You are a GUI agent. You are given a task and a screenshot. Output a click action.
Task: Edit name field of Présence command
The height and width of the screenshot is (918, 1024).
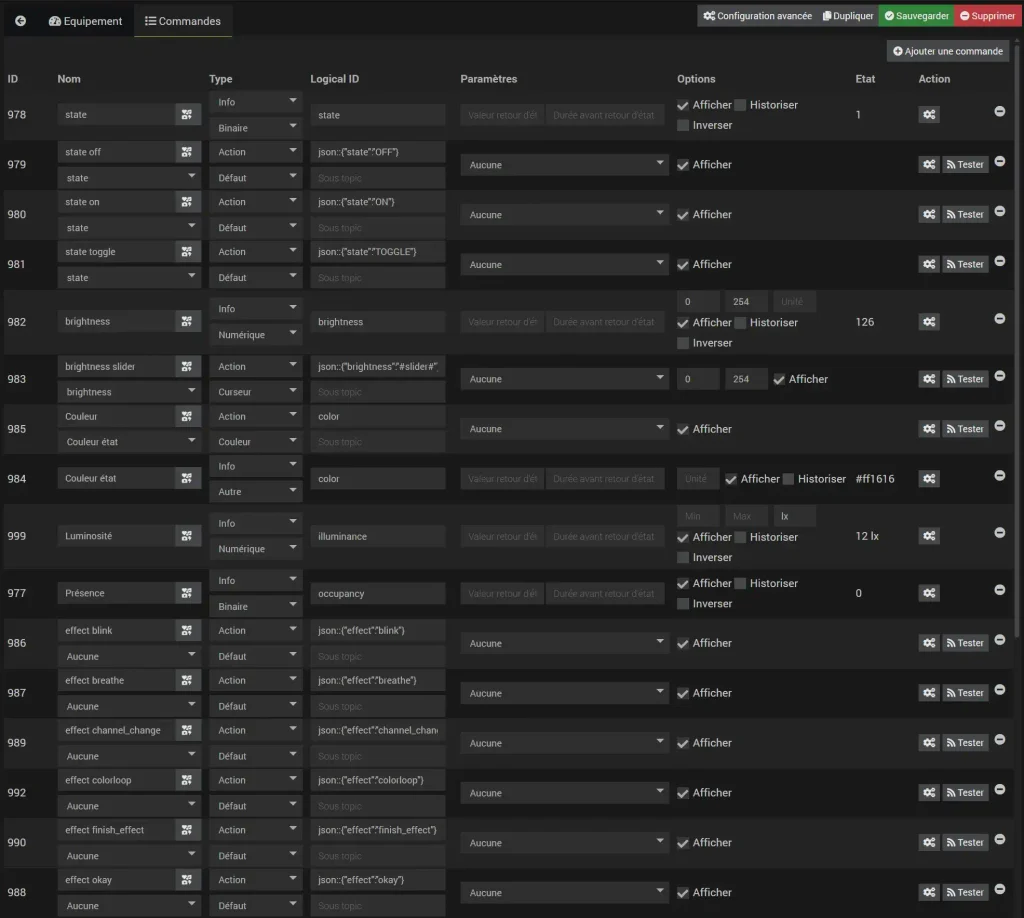(x=116, y=593)
